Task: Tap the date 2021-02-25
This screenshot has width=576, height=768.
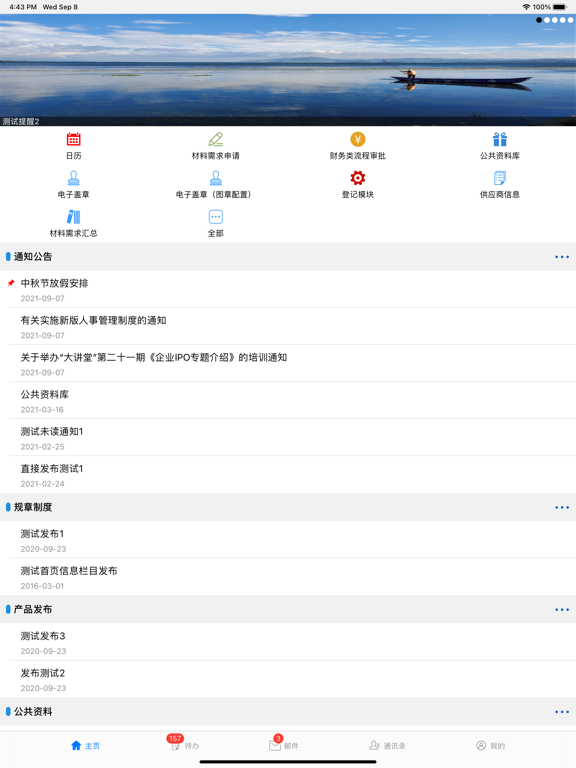Action: click(x=42, y=447)
